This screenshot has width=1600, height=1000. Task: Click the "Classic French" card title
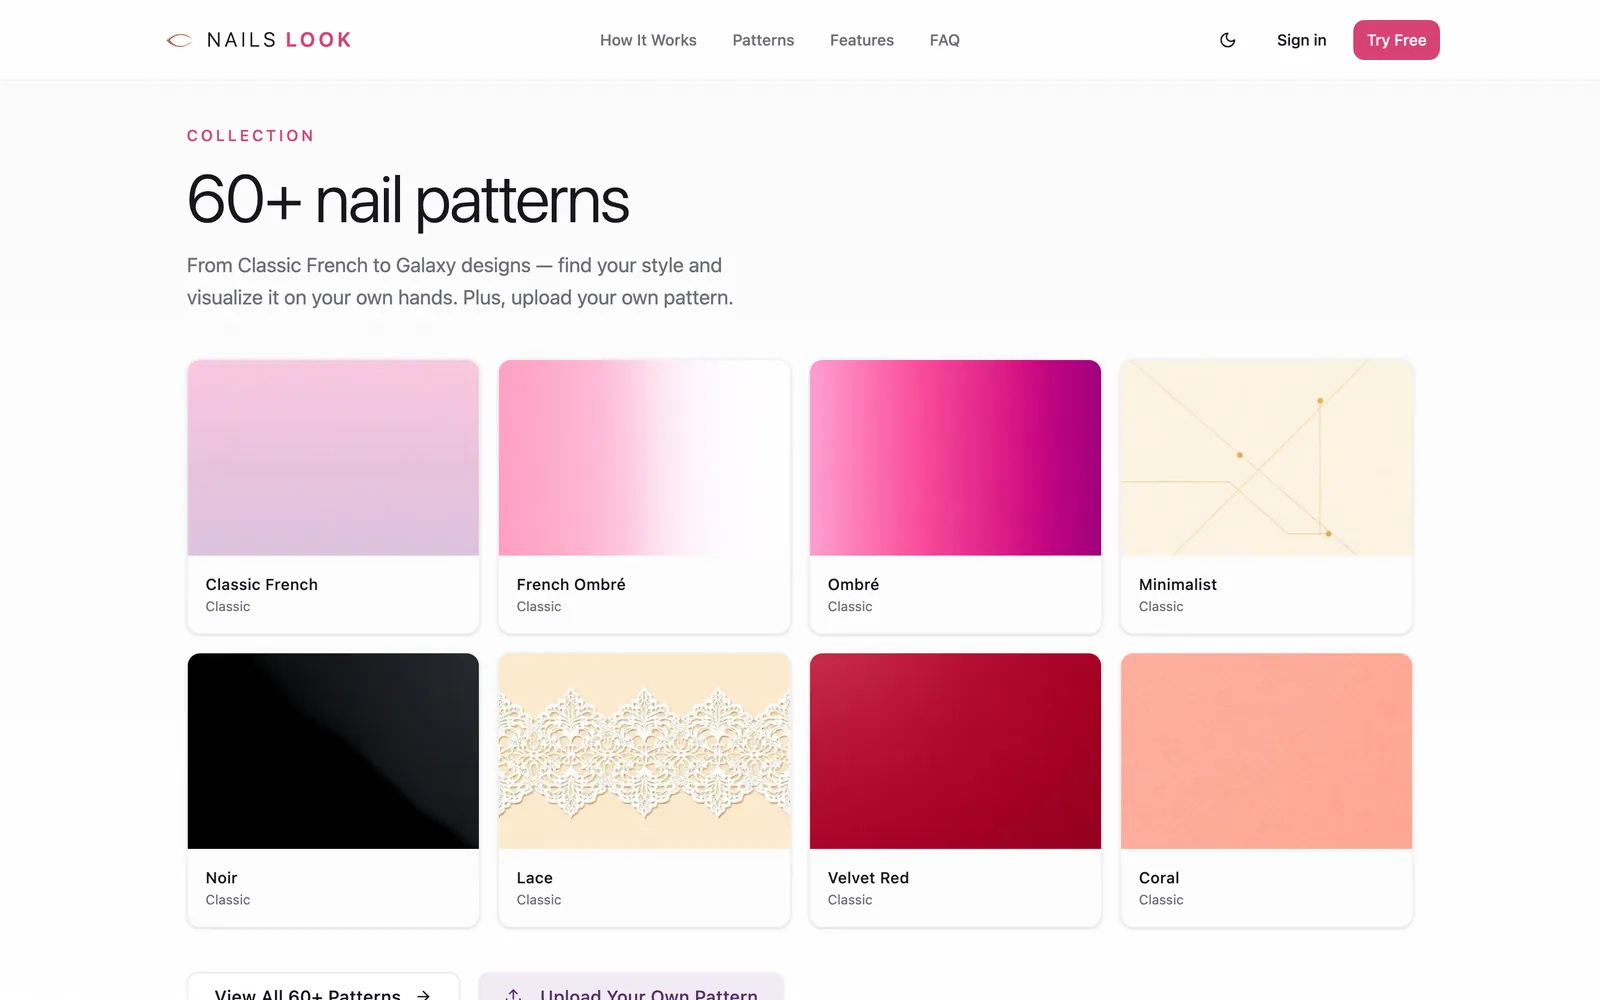262,584
